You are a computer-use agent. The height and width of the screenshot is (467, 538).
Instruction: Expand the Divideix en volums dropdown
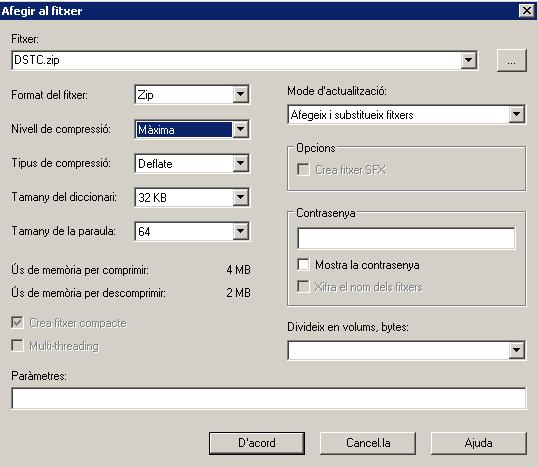517,350
